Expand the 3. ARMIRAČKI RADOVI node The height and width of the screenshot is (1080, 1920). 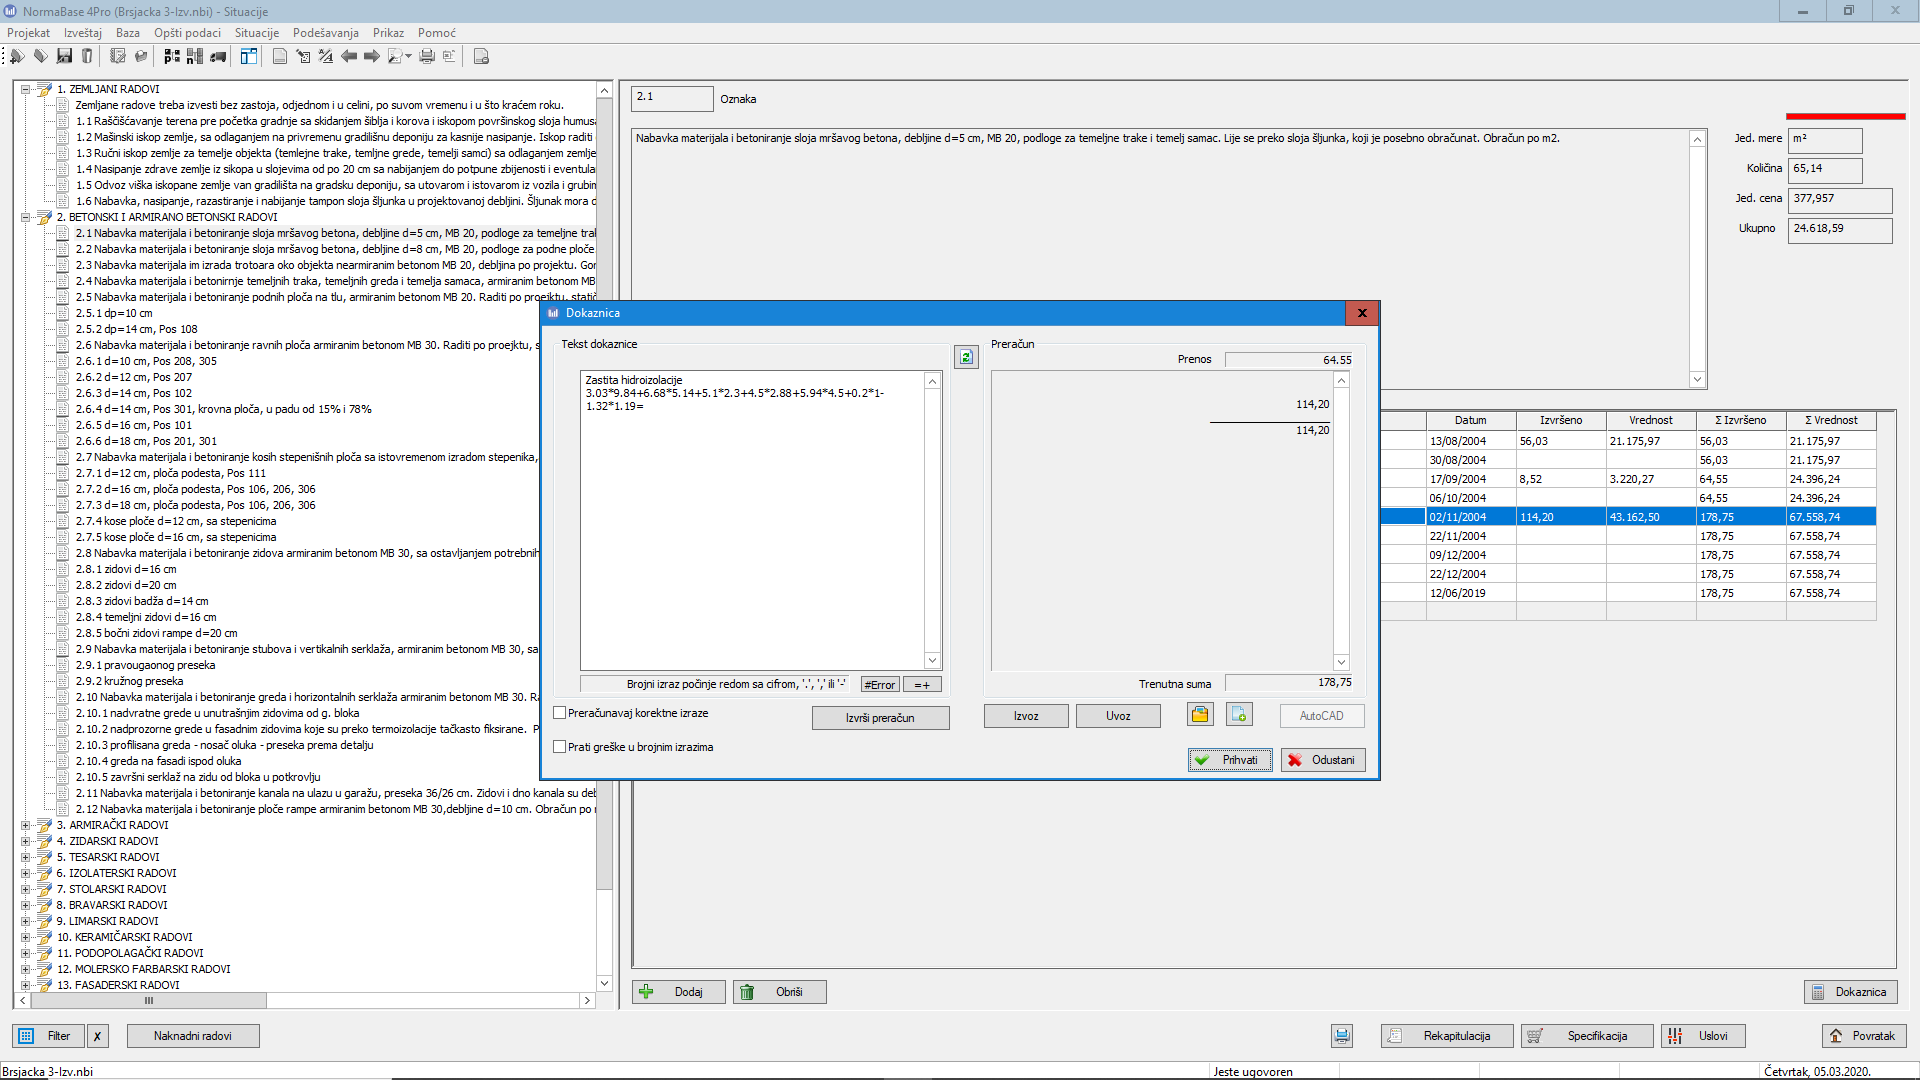pos(26,825)
